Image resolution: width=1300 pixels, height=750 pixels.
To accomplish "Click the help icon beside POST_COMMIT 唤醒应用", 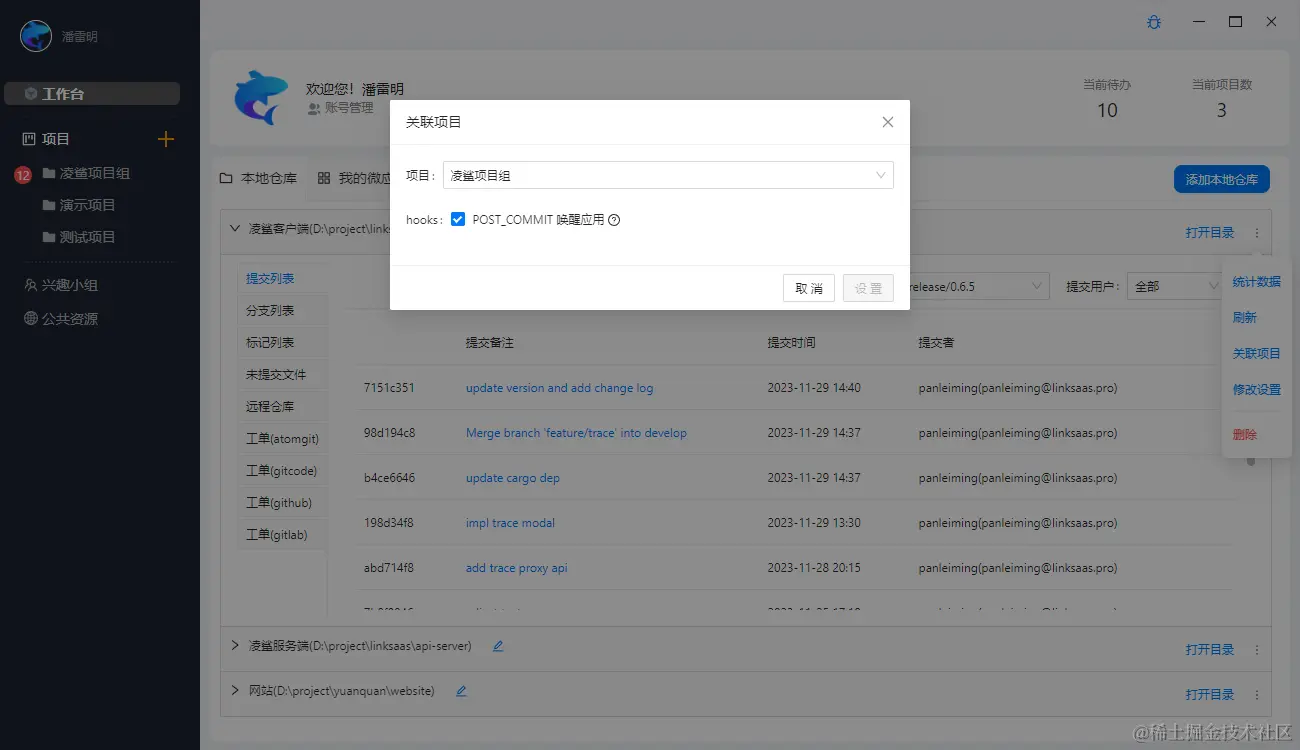I will point(614,220).
